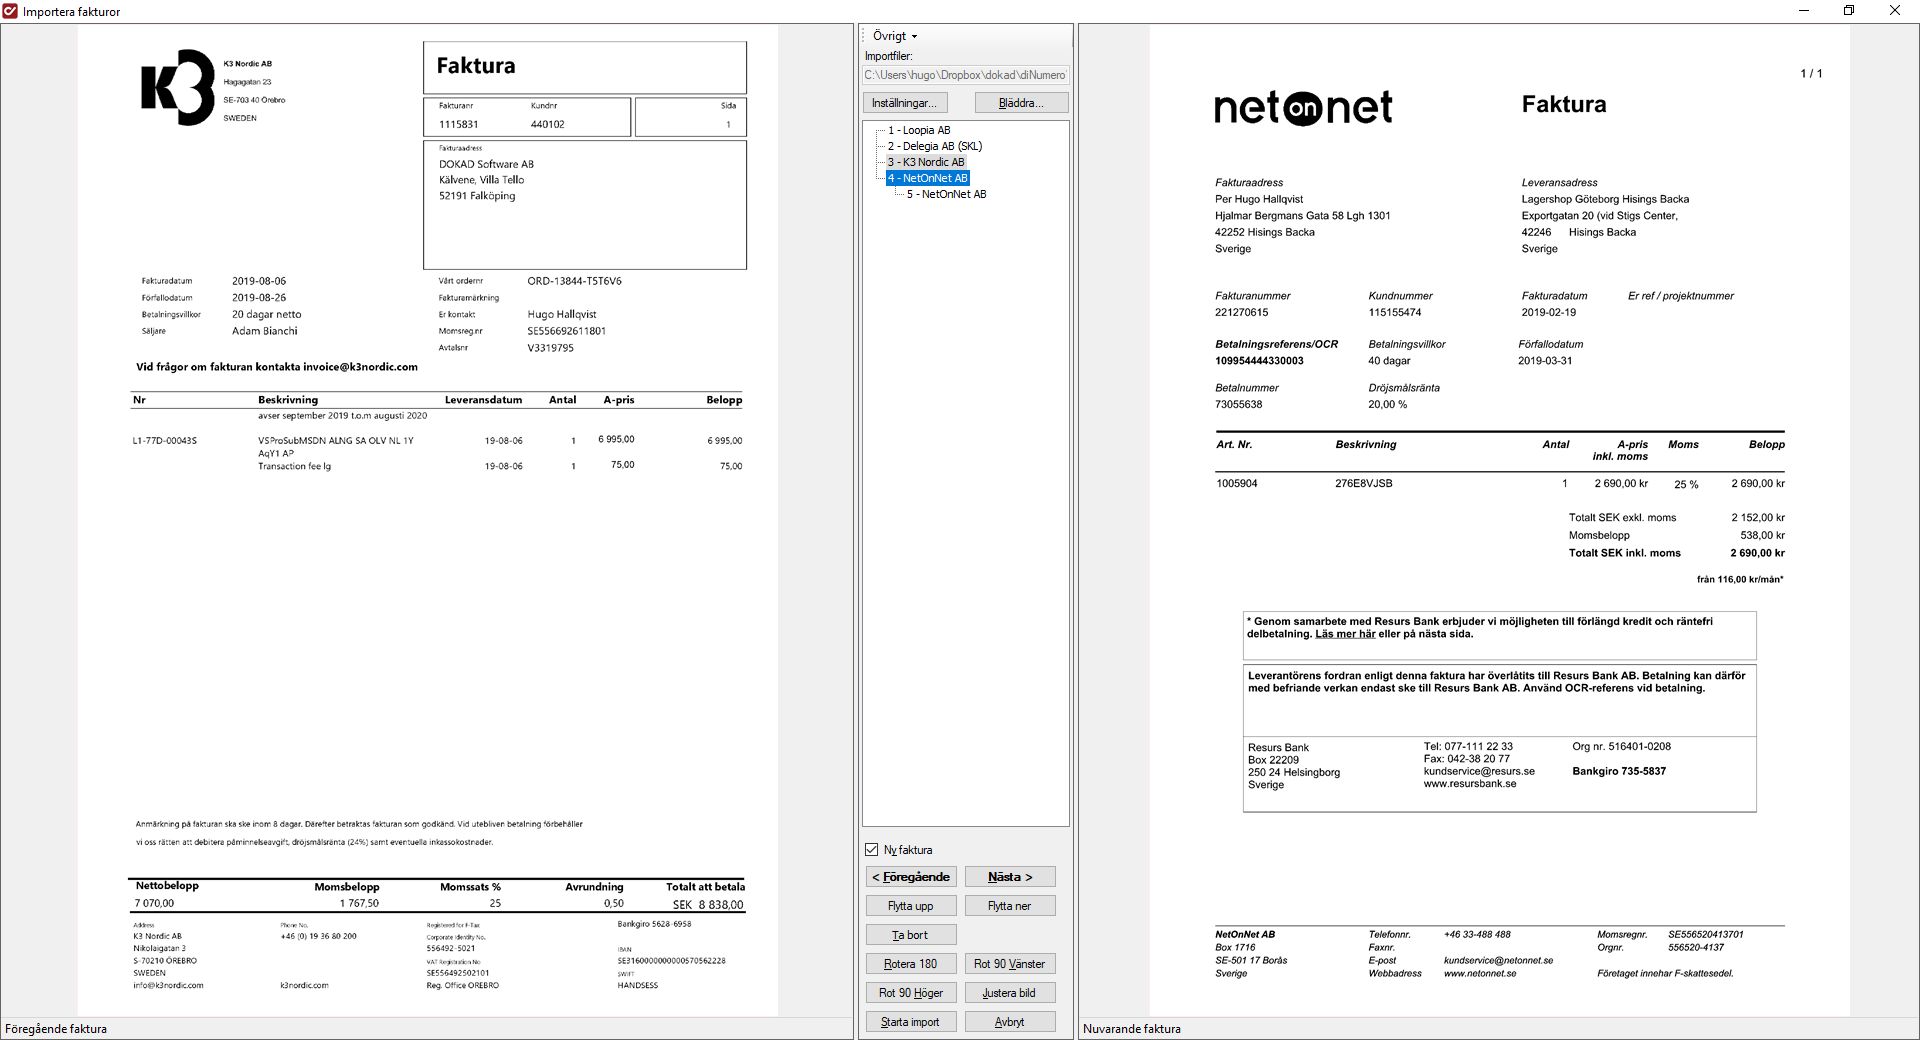This screenshot has width=1920, height=1040.
Task: Click the import files path field
Action: coord(966,75)
